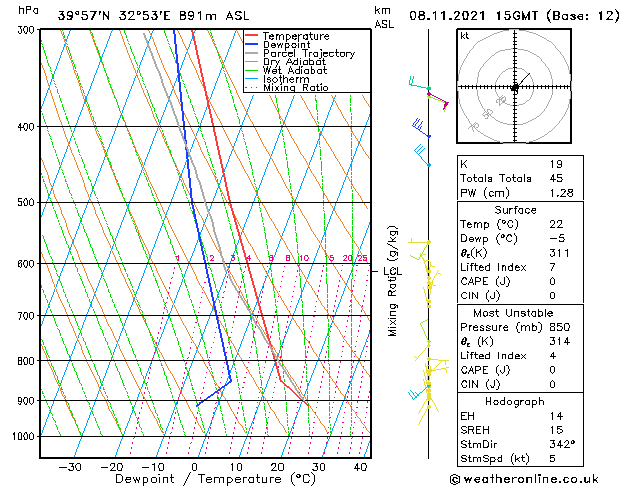629x486 pixels.
Task: Click the StmDir value 342°
Action: 562,444
